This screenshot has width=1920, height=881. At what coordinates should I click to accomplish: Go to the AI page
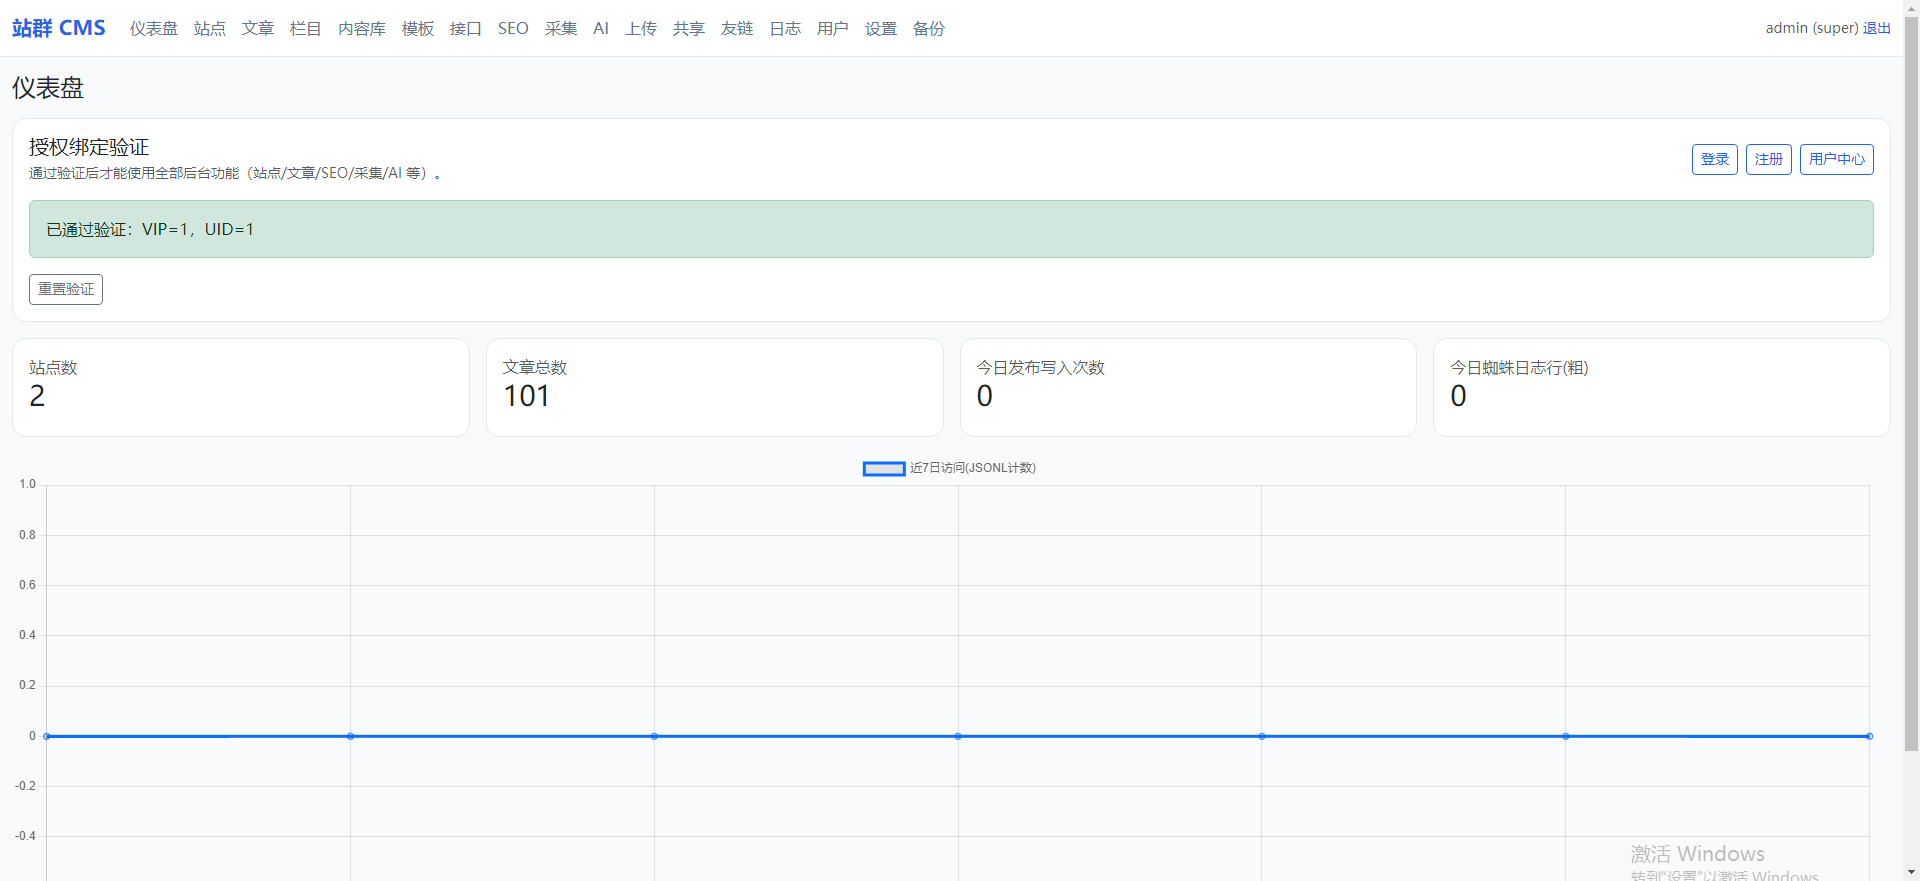[x=600, y=29]
